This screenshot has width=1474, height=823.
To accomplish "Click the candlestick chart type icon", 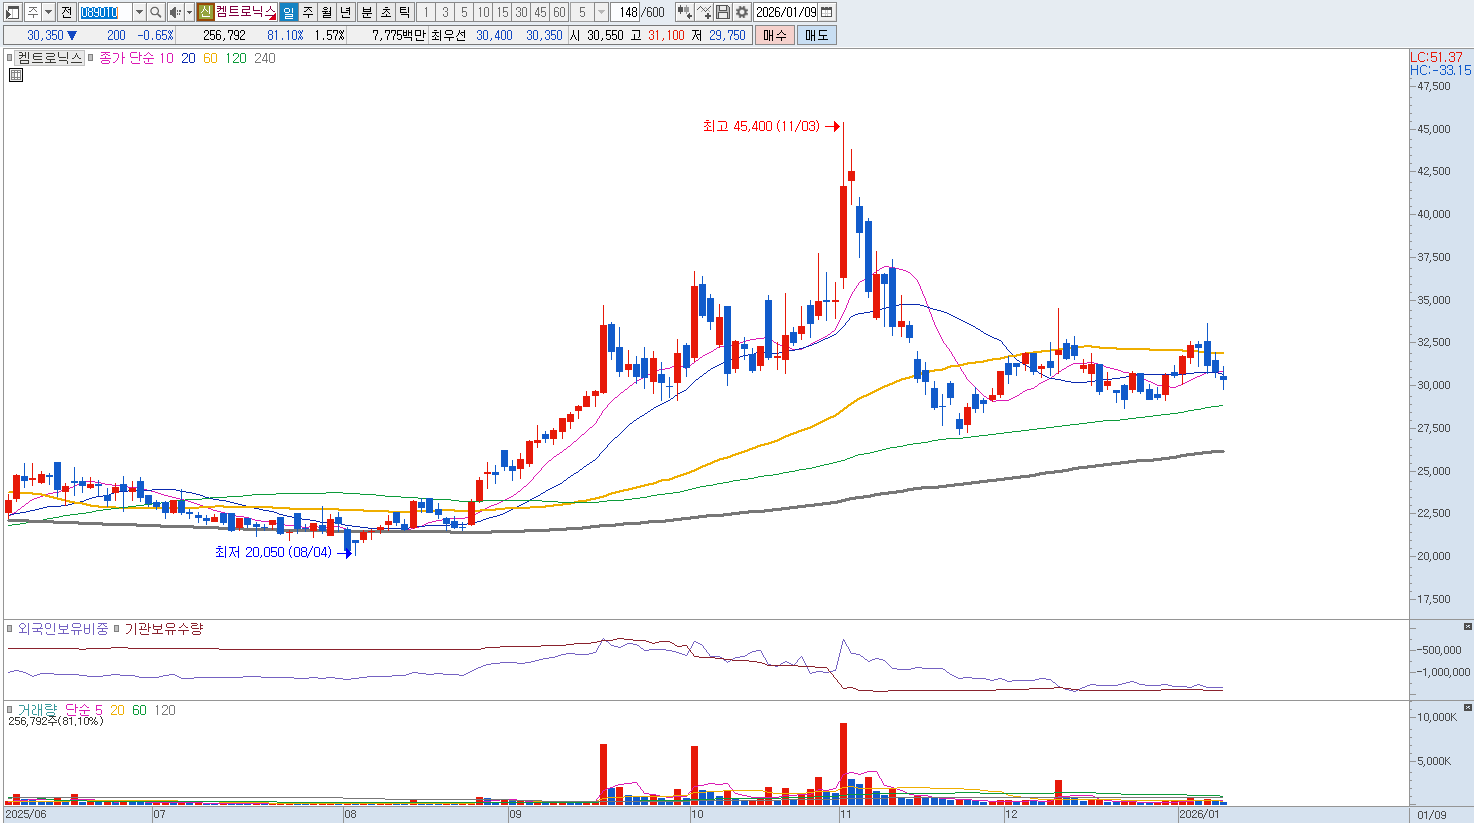I will pos(684,12).
